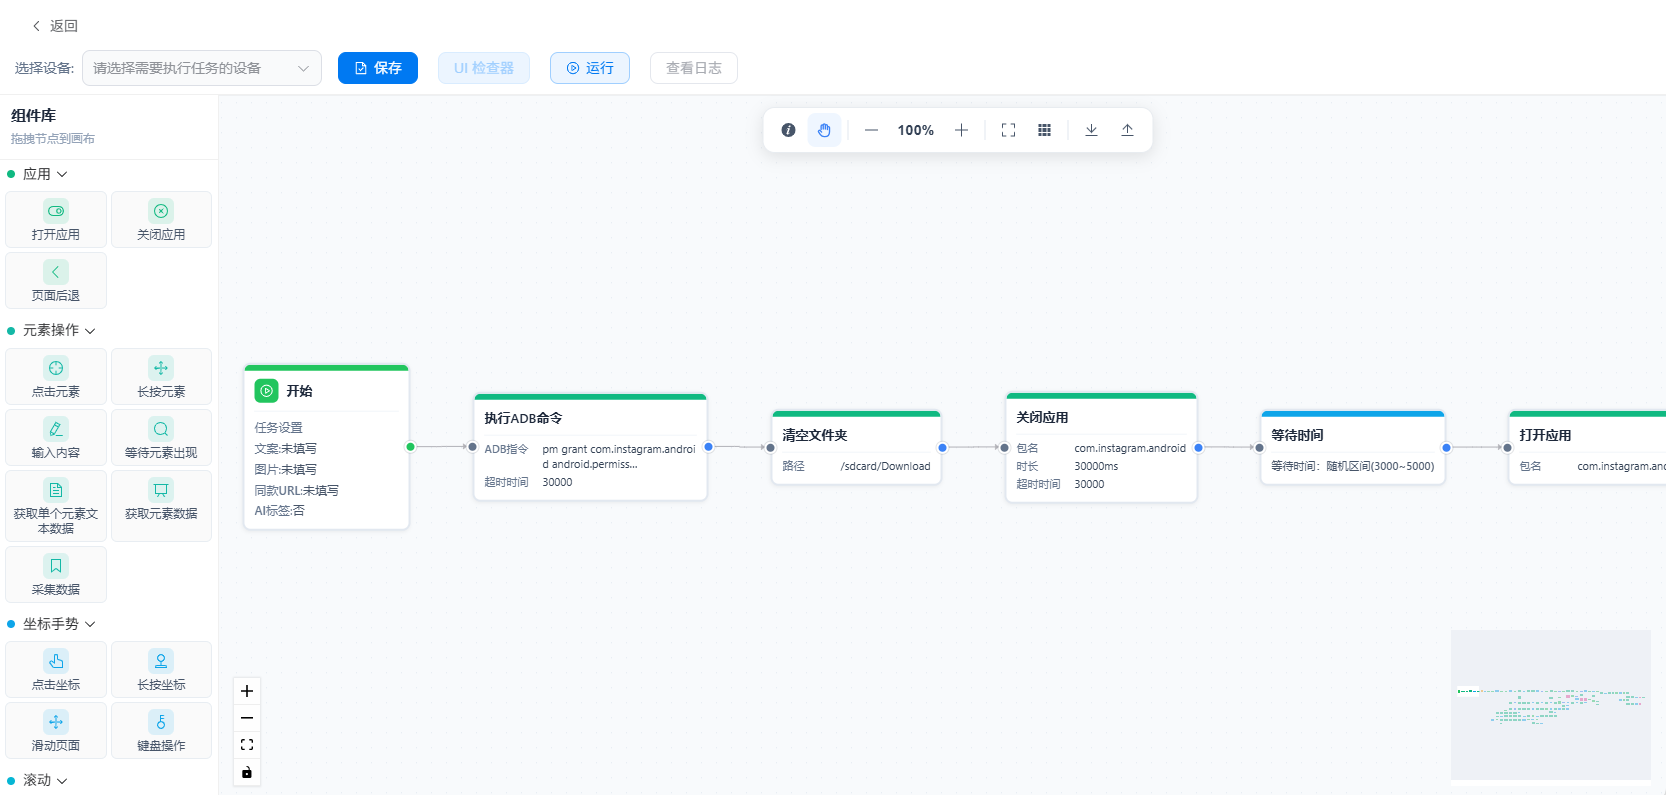Select the 滑动页面 component icon

56,722
